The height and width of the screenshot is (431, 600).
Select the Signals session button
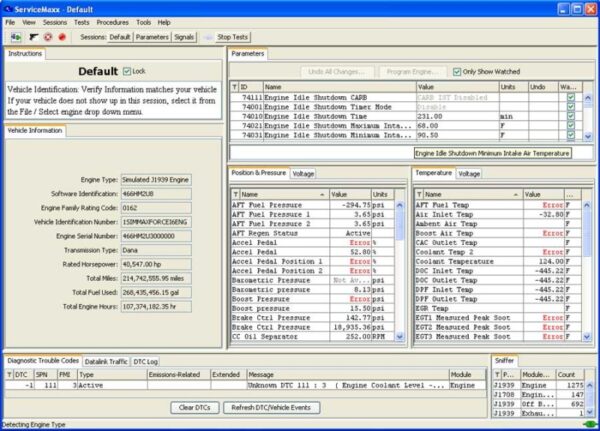click(x=184, y=37)
